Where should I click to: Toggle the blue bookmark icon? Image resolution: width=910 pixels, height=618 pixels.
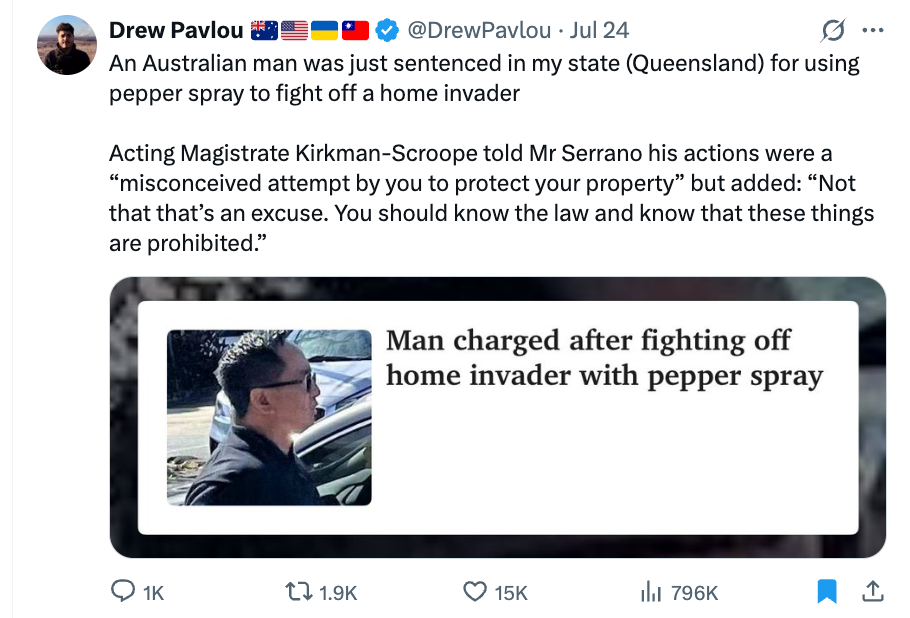pyautogui.click(x=827, y=591)
